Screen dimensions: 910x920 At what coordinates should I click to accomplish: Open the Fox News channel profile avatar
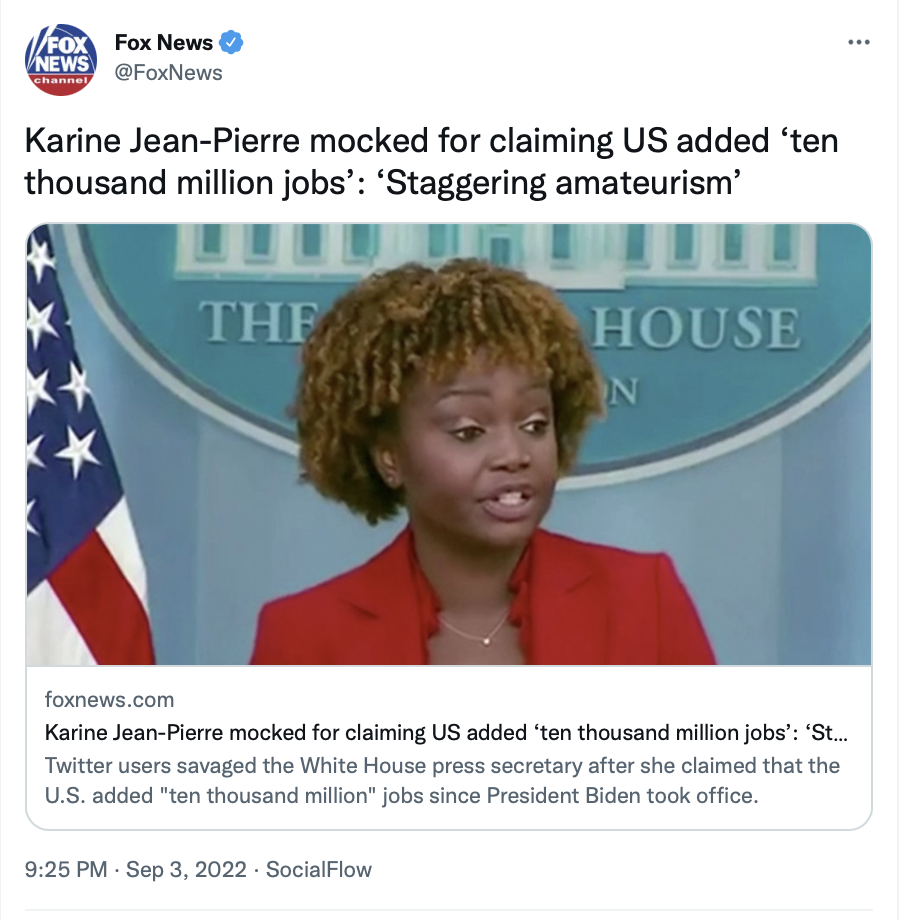point(60,60)
